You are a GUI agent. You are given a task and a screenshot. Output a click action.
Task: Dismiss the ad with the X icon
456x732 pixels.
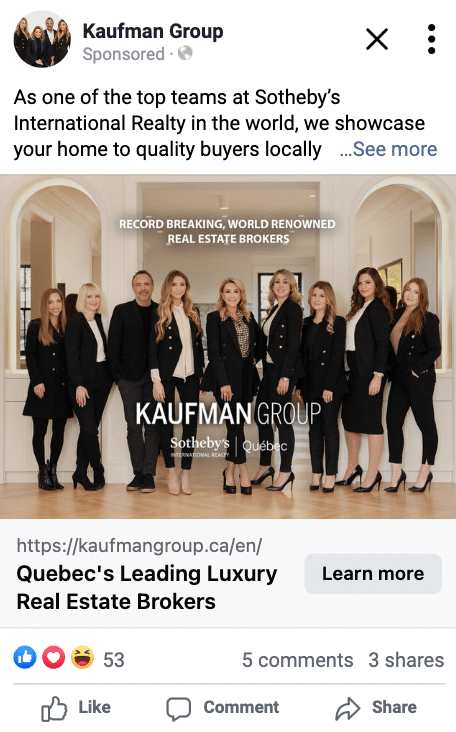[377, 39]
